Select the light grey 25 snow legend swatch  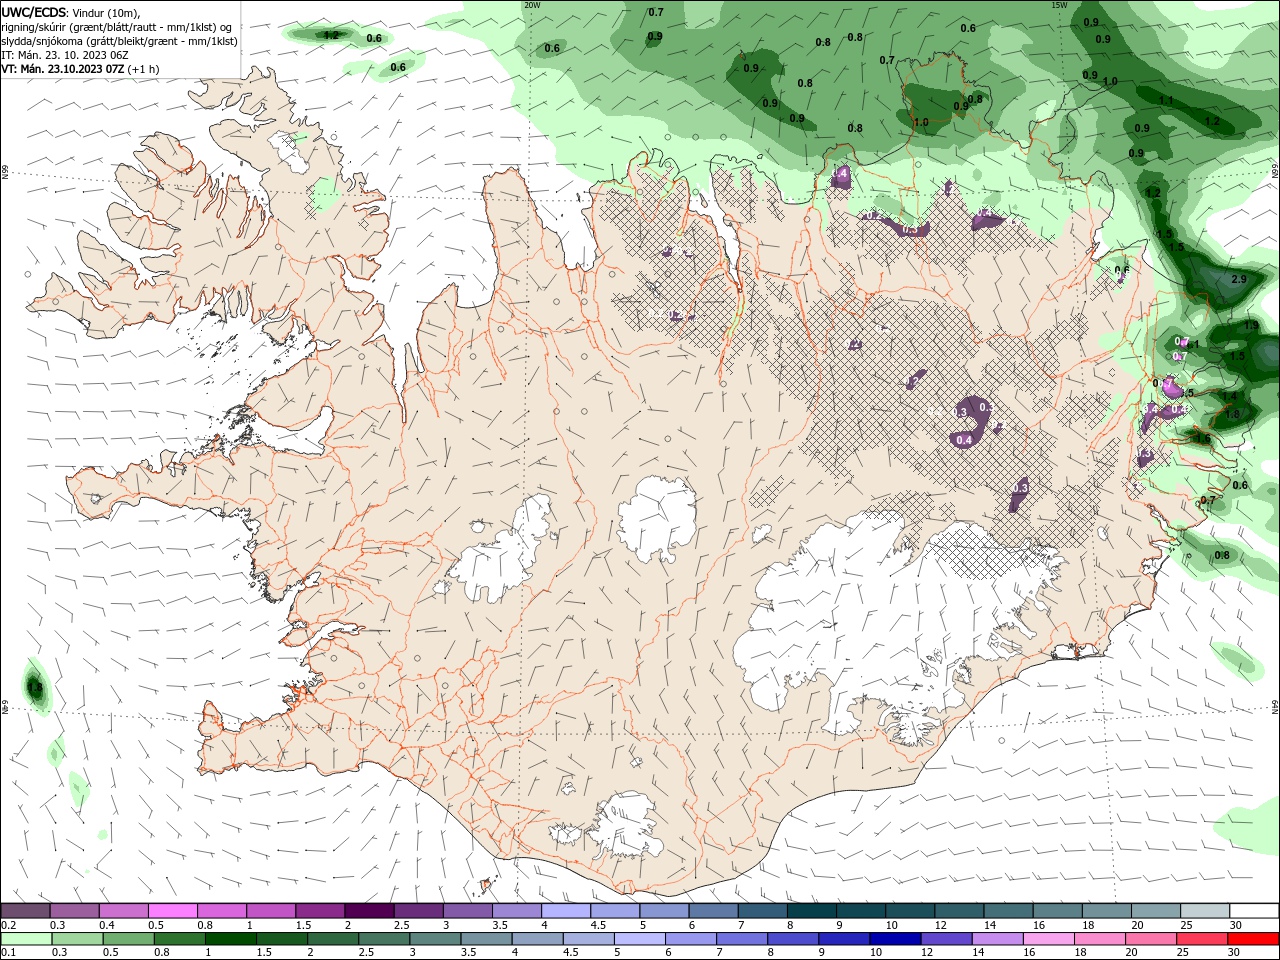point(1205,911)
